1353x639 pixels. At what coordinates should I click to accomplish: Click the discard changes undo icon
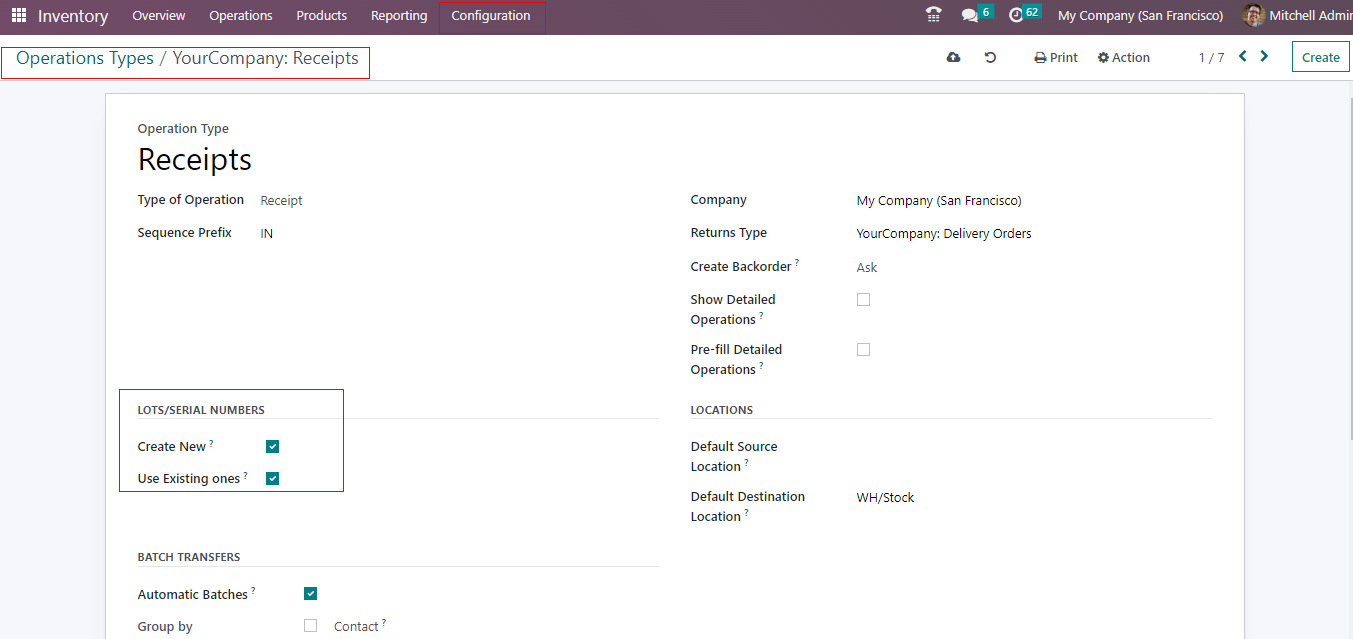coord(990,58)
